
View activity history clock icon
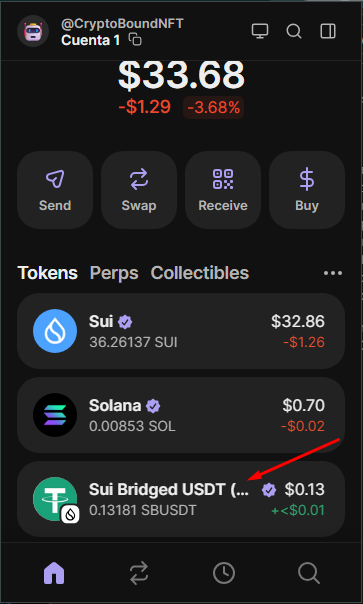[224, 573]
